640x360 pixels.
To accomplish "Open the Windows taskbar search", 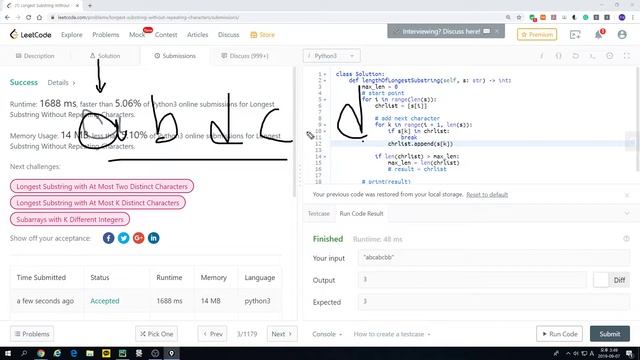I will pyautogui.click(x=24, y=353).
